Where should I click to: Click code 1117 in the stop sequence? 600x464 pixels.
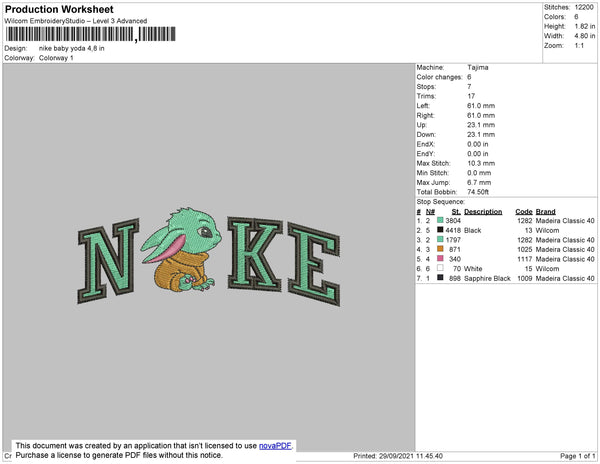tap(525, 259)
